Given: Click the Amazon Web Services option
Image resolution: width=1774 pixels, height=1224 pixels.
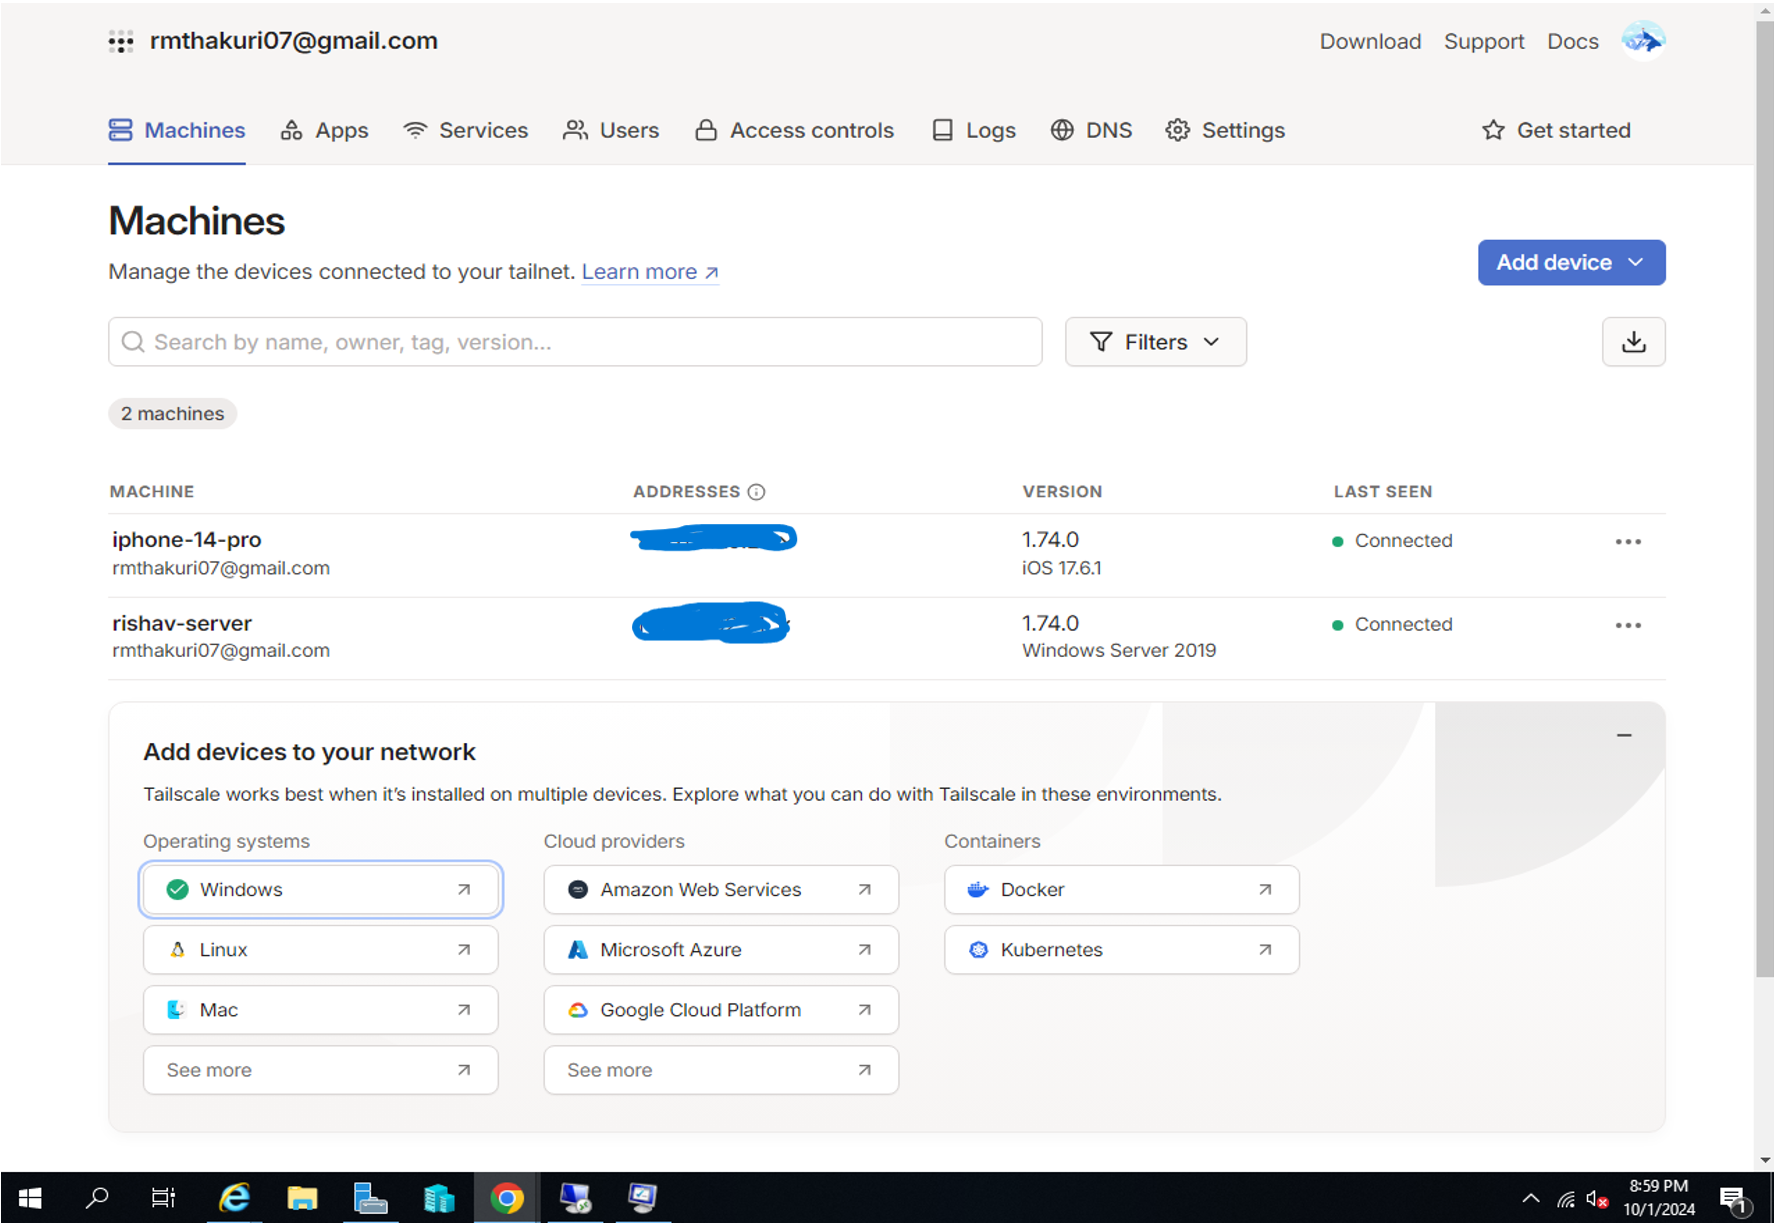Looking at the screenshot, I should coord(721,889).
